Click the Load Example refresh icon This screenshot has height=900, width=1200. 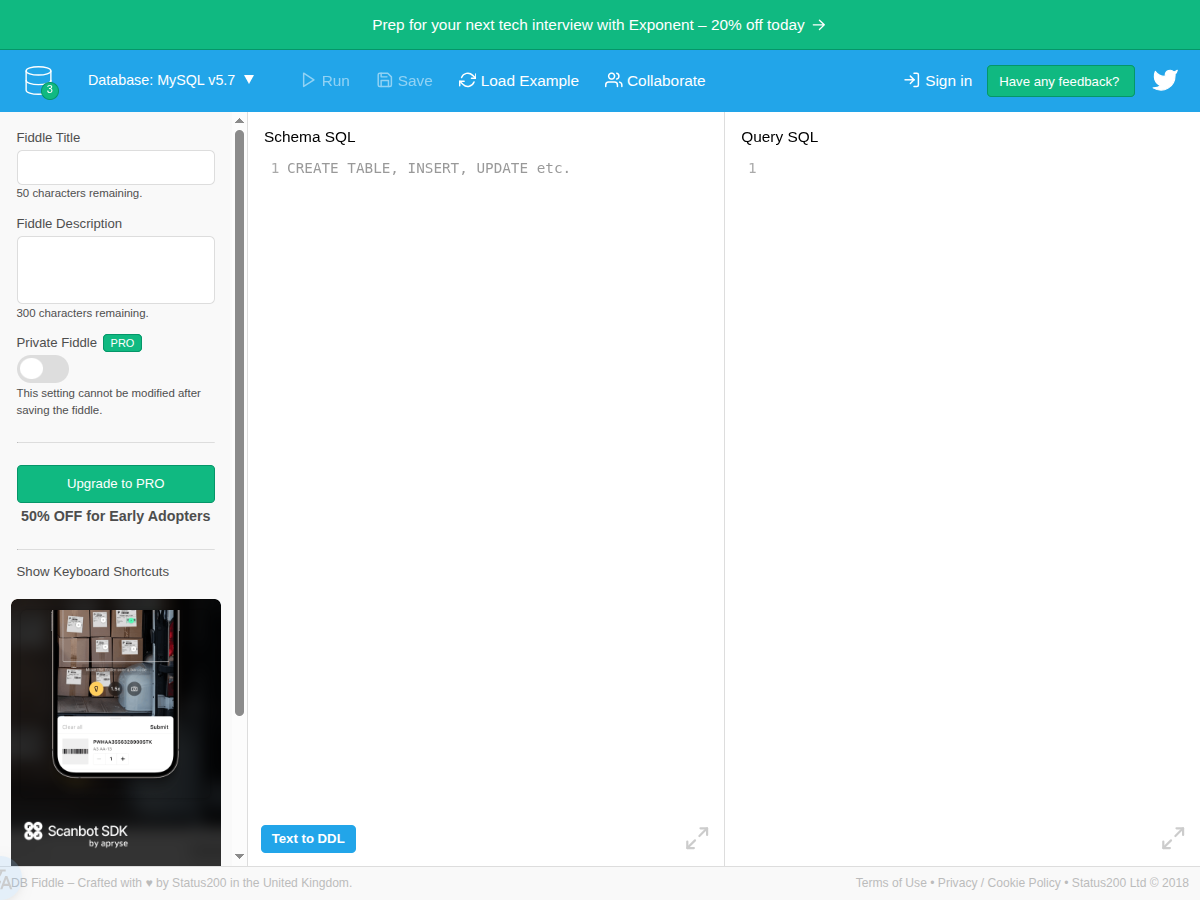(467, 80)
